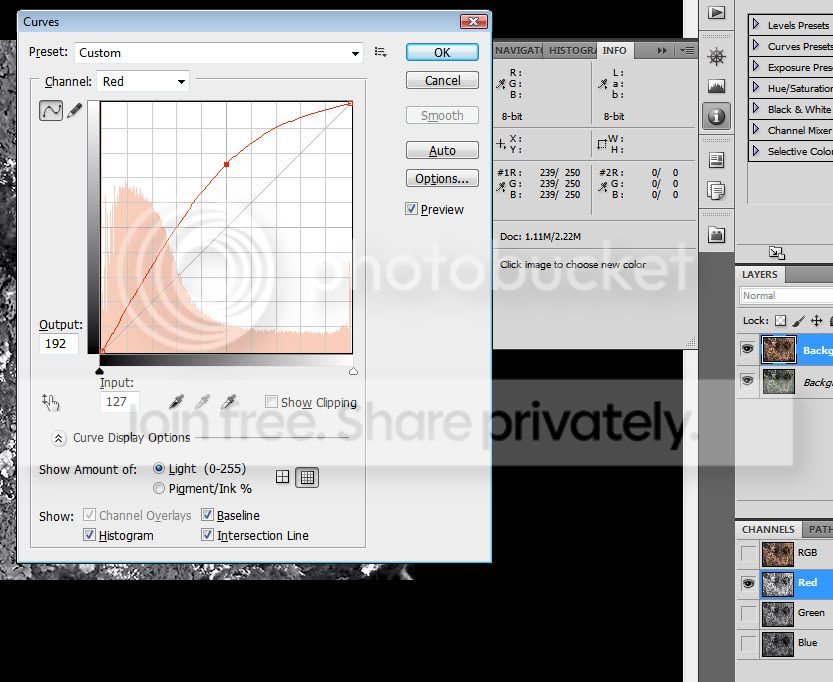Open the preset options menu icon
Image resolution: width=833 pixels, height=682 pixels.
pyautogui.click(x=381, y=52)
